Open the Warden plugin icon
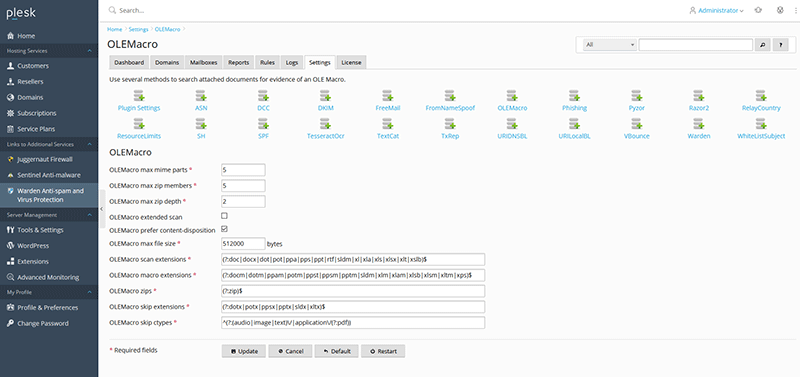800x377 pixels. coord(699,123)
